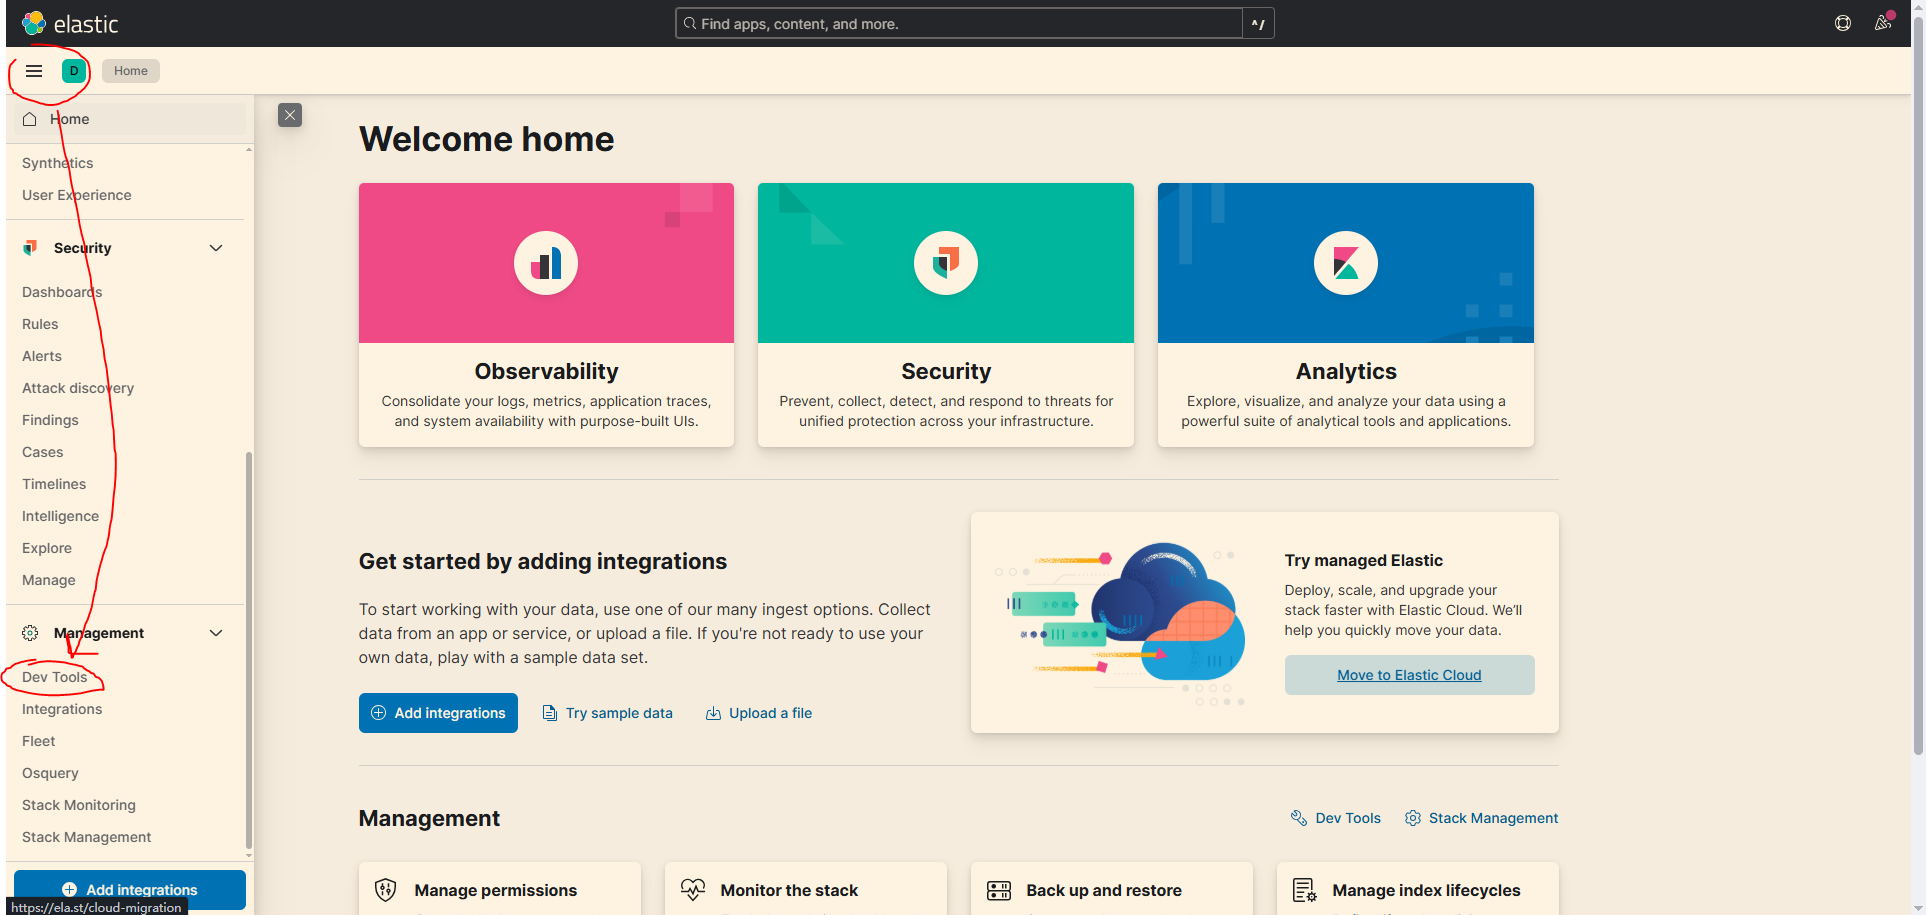Click the Management gear icon in the sidebar
This screenshot has width=1926, height=915.
30,633
